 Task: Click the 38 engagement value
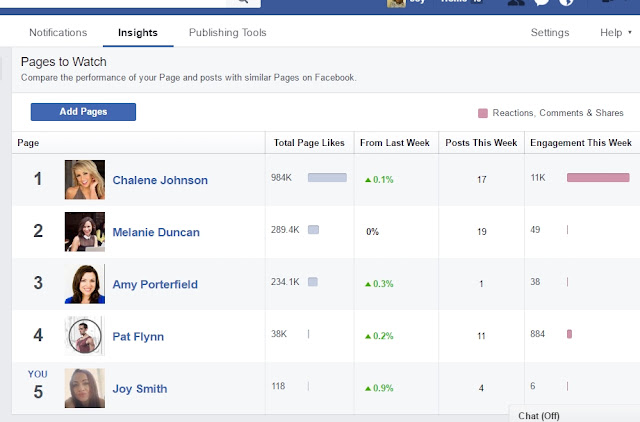535,282
